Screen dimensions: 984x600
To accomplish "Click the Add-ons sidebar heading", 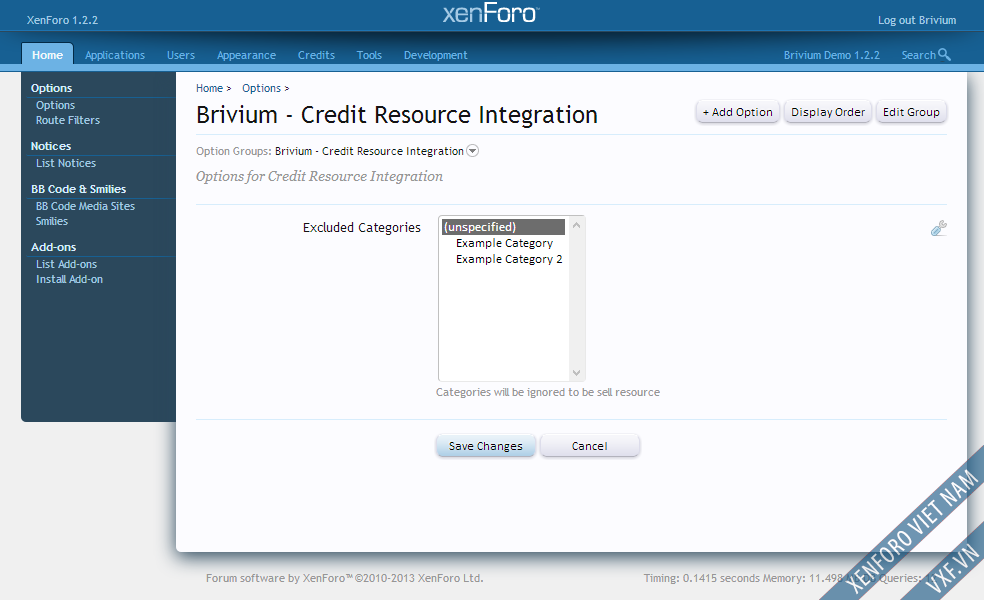I will point(53,247).
